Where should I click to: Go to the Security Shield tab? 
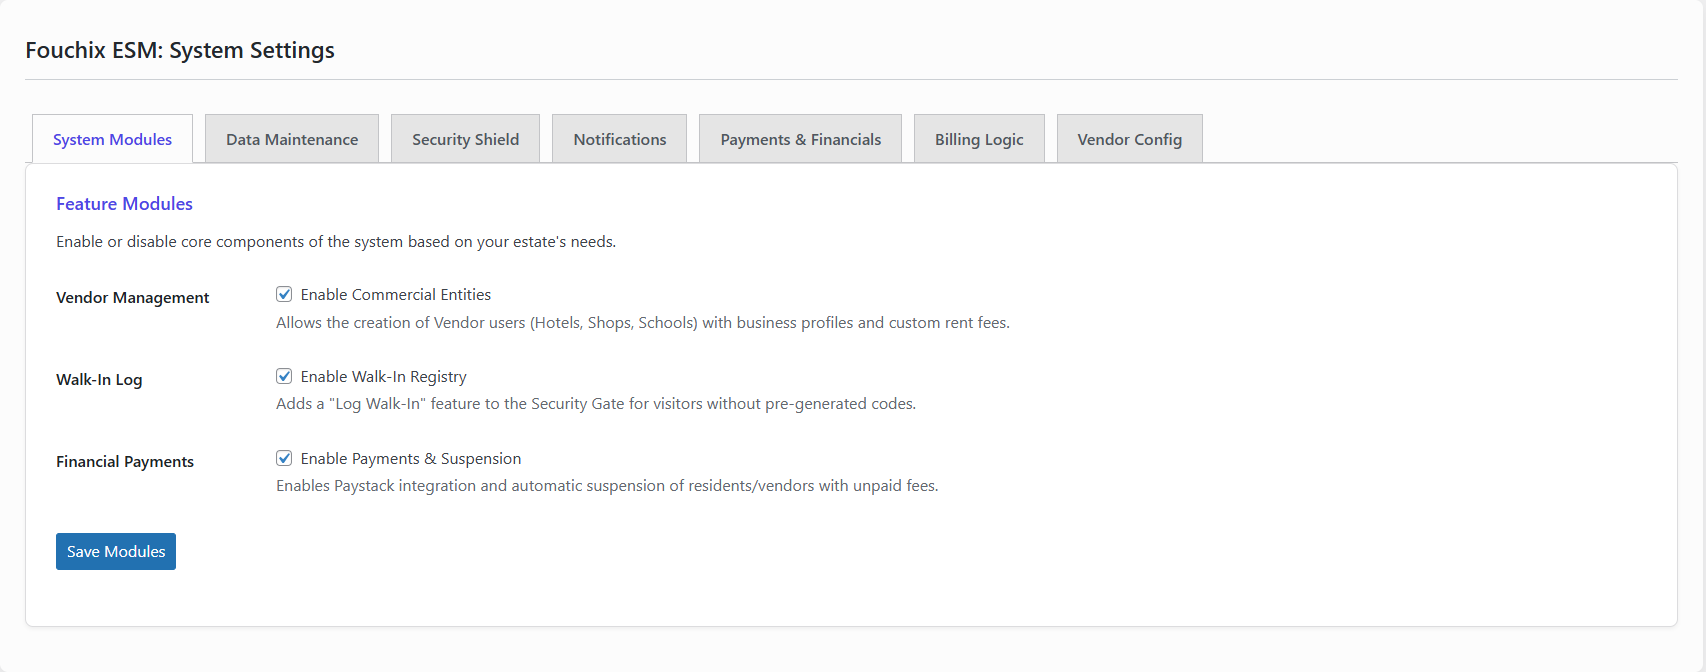pos(465,139)
